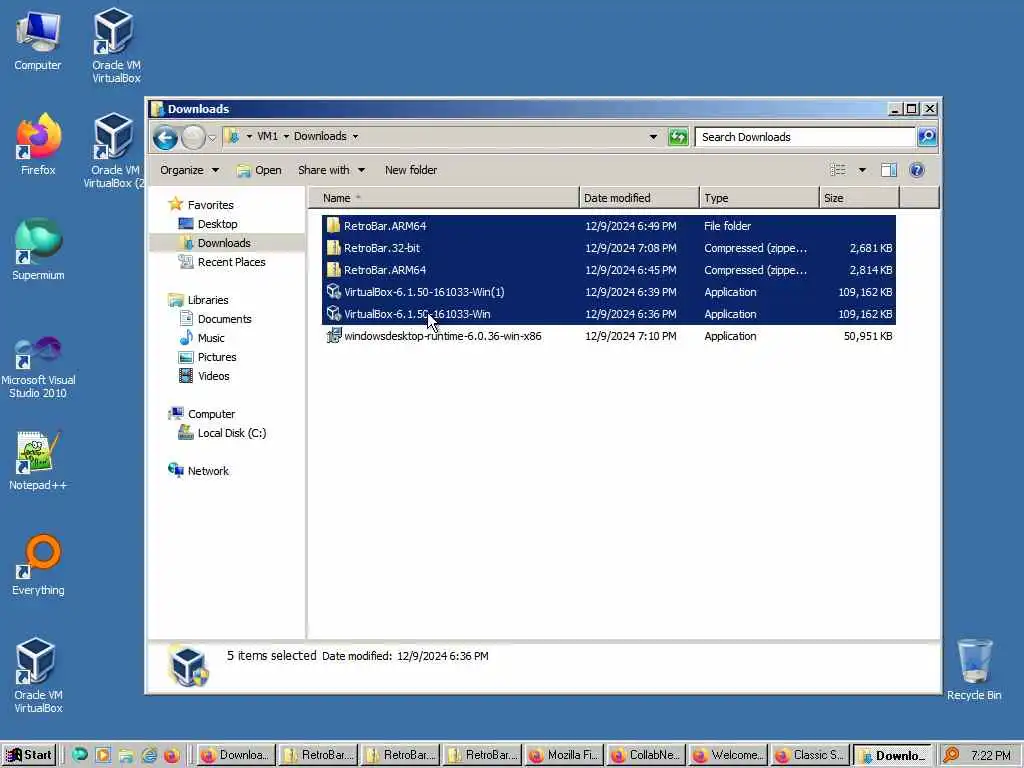Click the search magnifier button

coord(927,136)
